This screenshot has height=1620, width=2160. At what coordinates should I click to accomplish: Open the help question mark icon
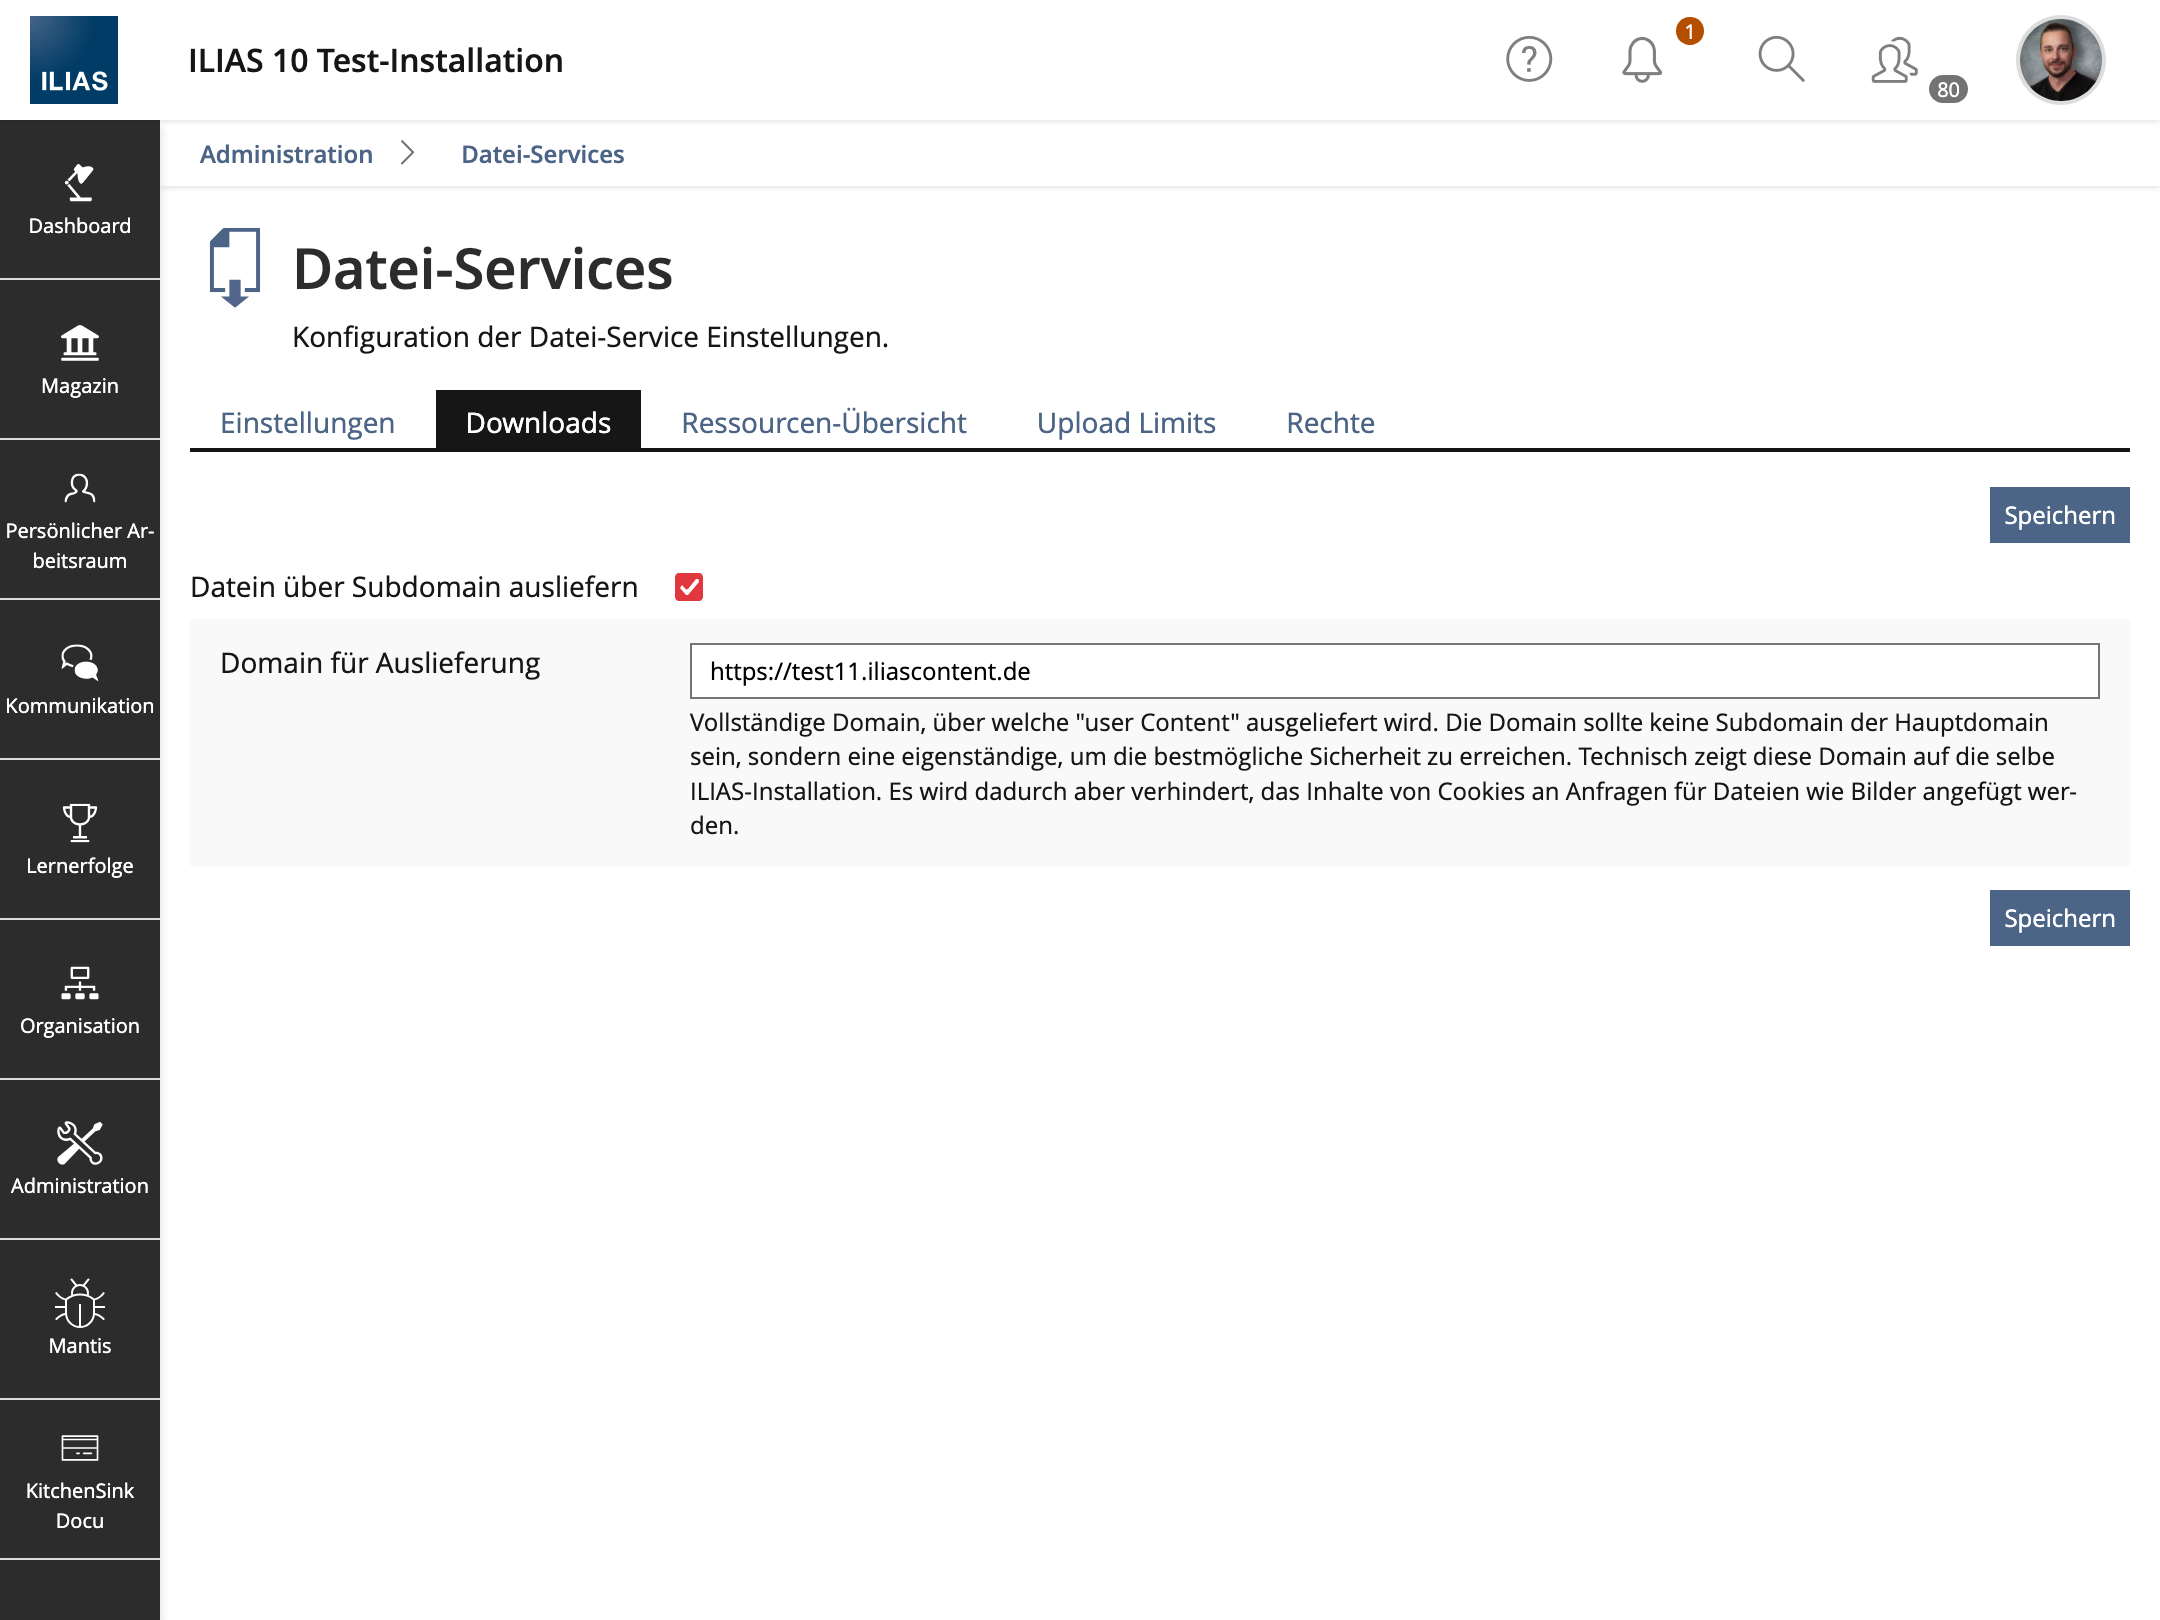click(1528, 60)
